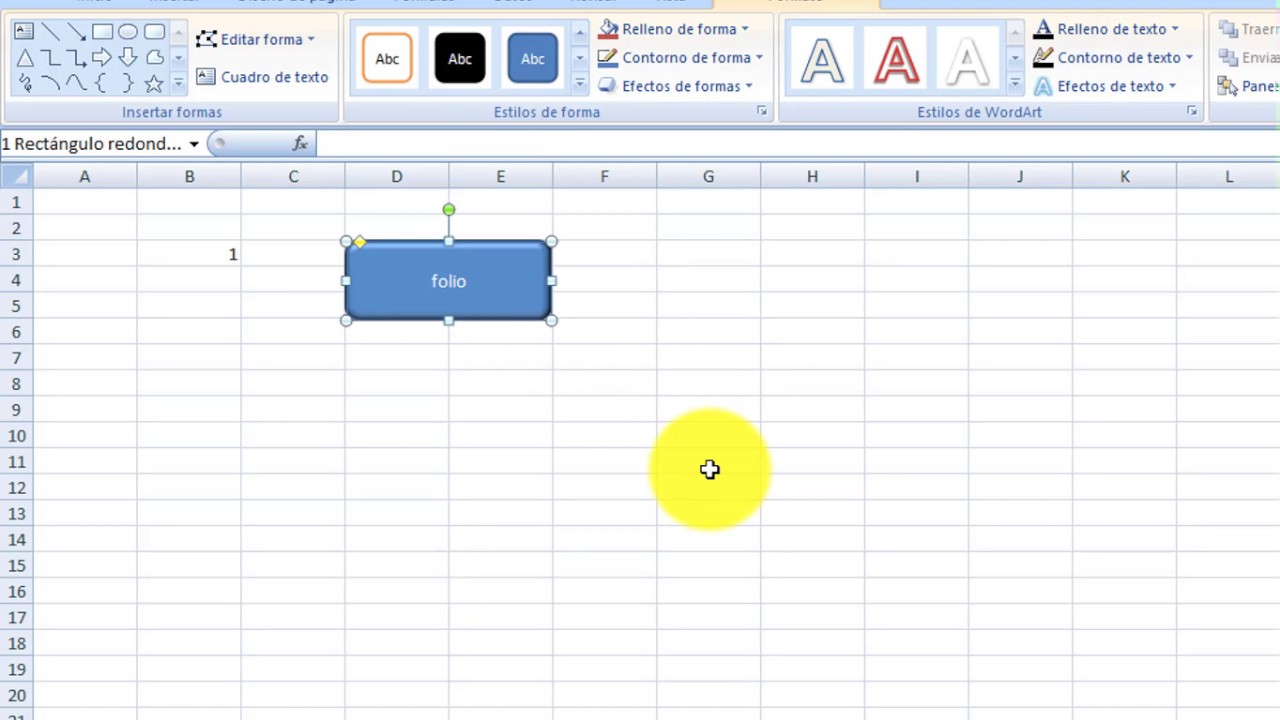The image size is (1280, 720).
Task: Apply red WordArt text style
Action: pyautogui.click(x=896, y=58)
